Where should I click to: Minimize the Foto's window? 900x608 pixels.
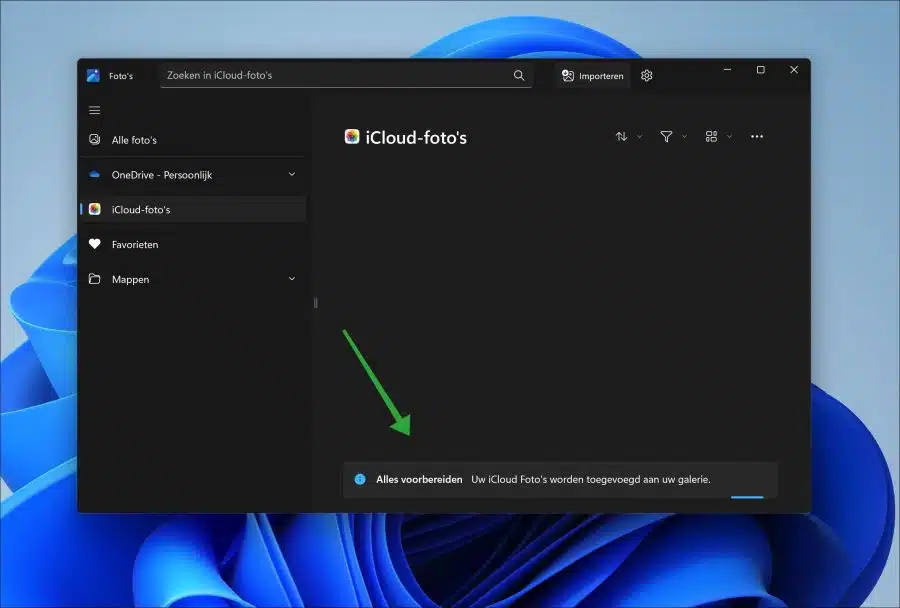(x=727, y=69)
